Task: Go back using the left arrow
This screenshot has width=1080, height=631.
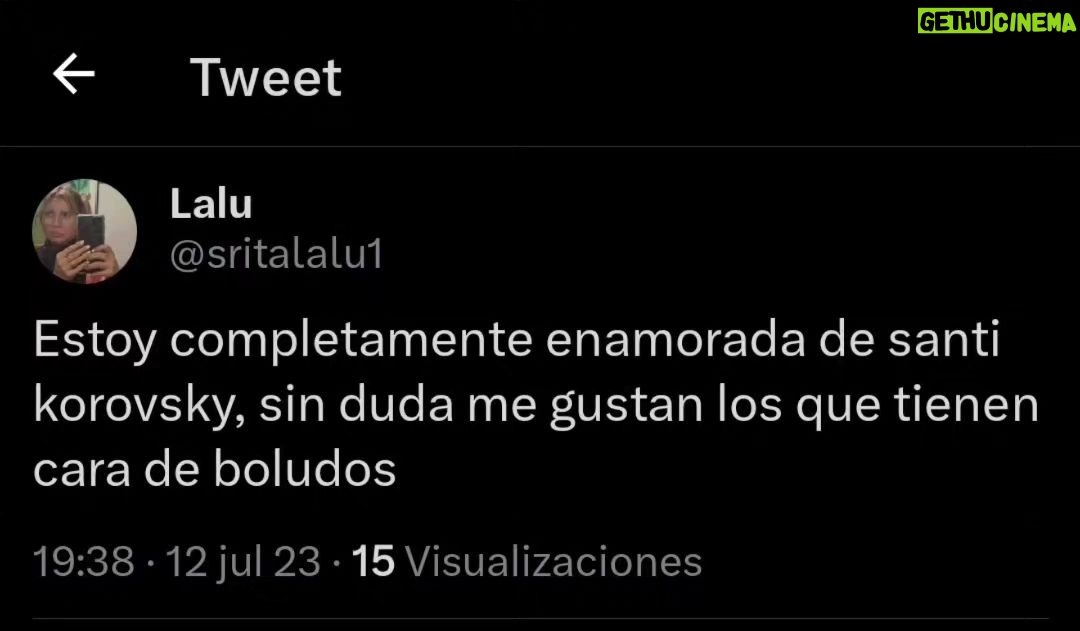Action: coord(74,74)
